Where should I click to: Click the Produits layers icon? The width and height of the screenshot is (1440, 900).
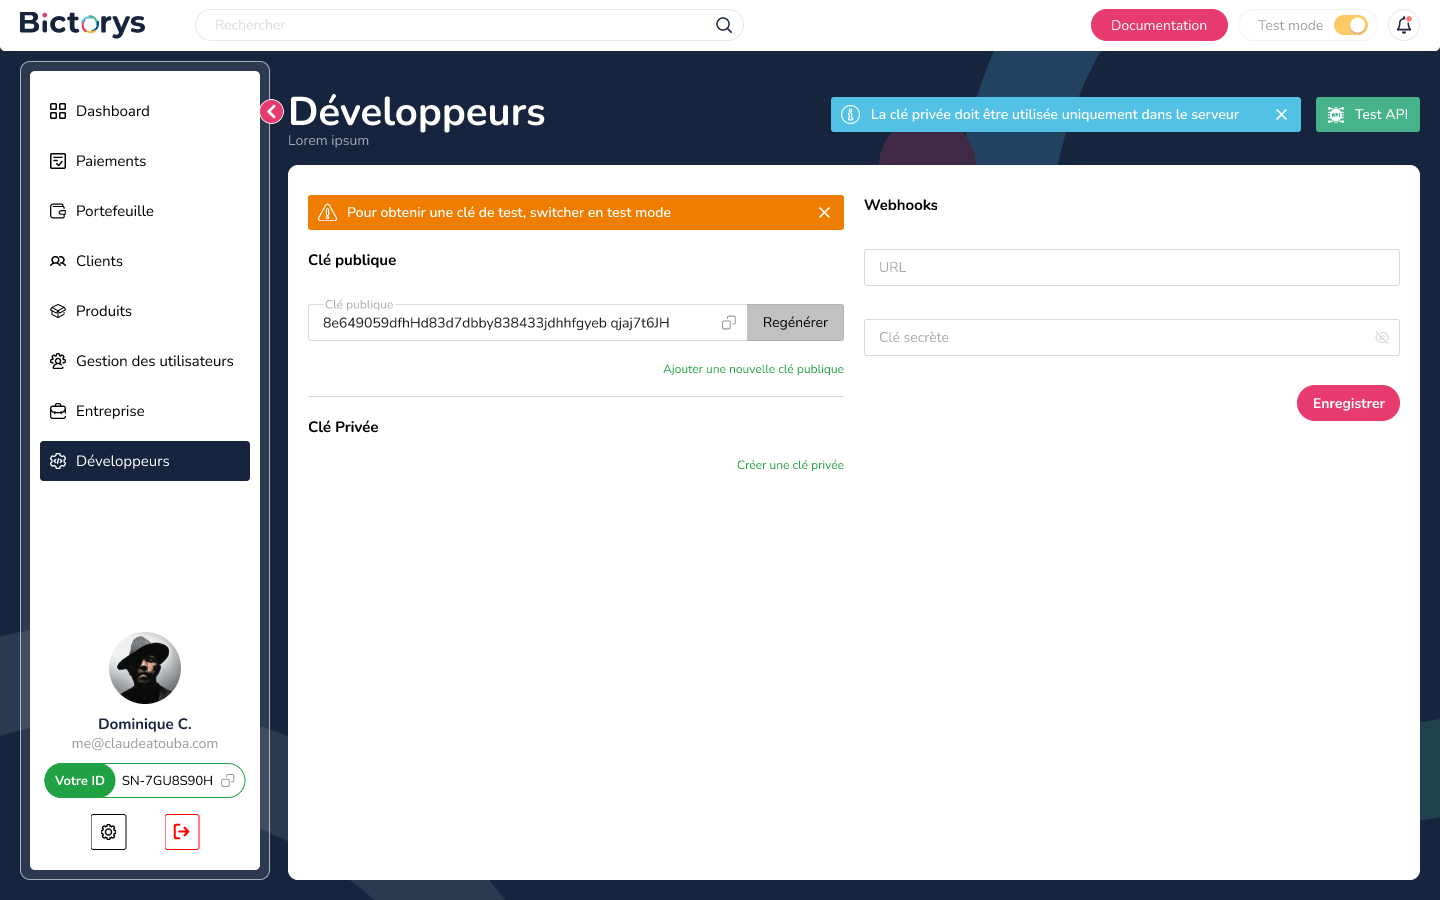click(58, 311)
